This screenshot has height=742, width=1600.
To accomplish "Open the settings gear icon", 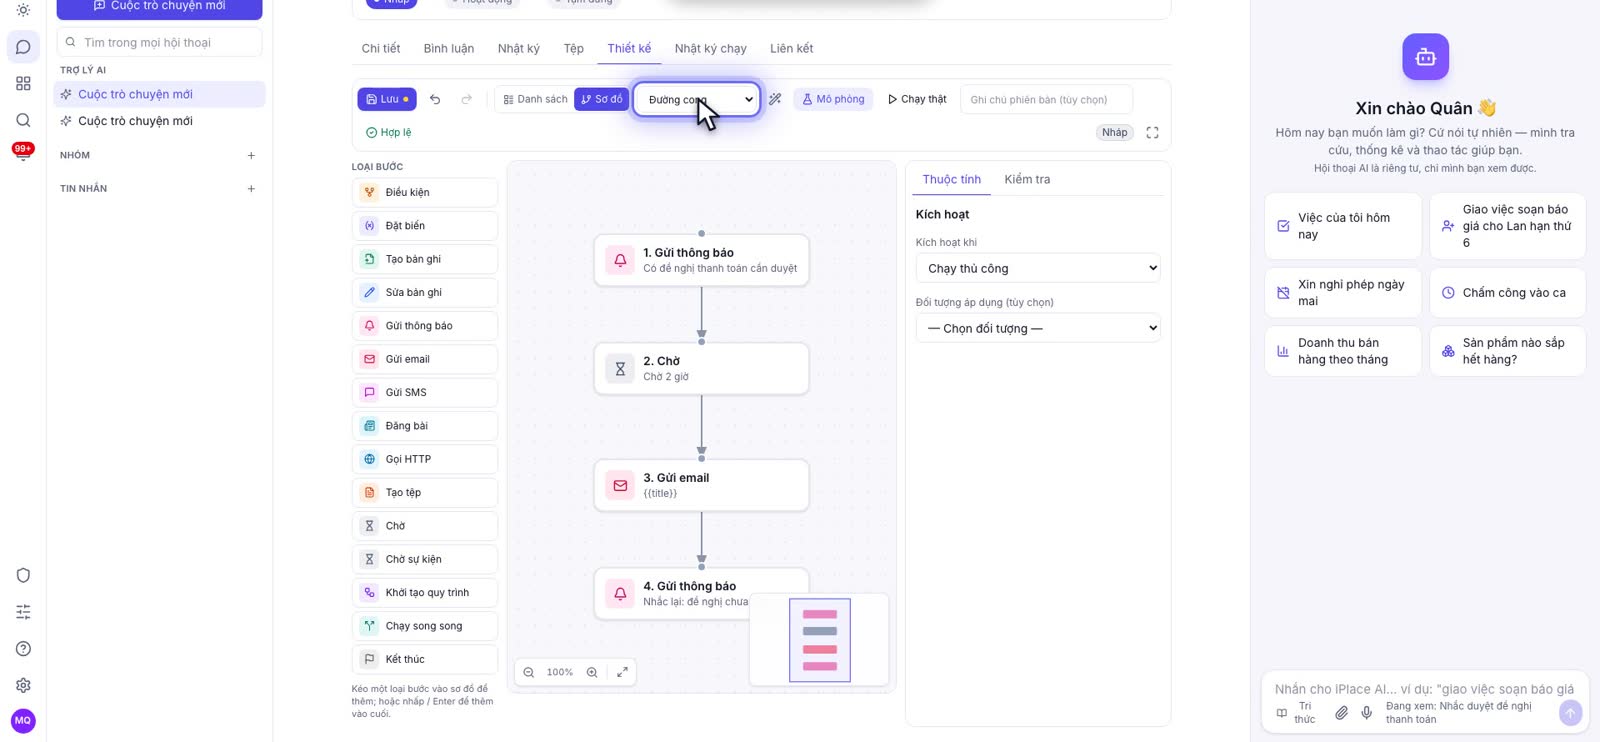I will 23,685.
